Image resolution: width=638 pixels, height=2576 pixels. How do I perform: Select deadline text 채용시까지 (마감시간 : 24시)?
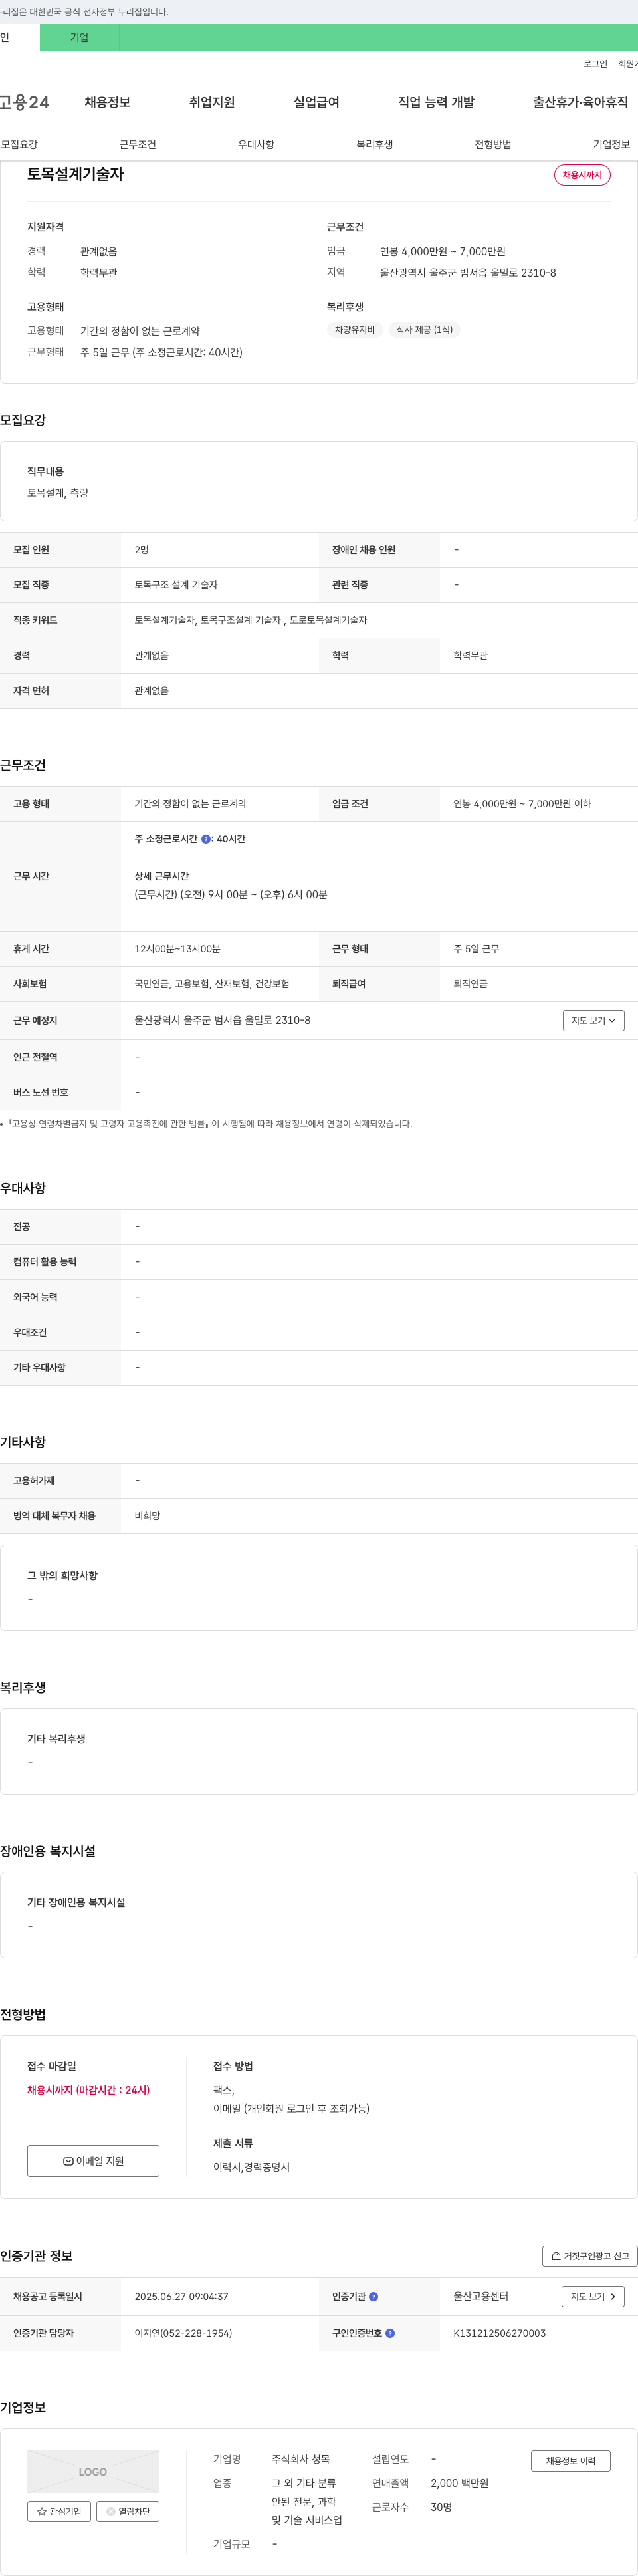click(88, 2090)
